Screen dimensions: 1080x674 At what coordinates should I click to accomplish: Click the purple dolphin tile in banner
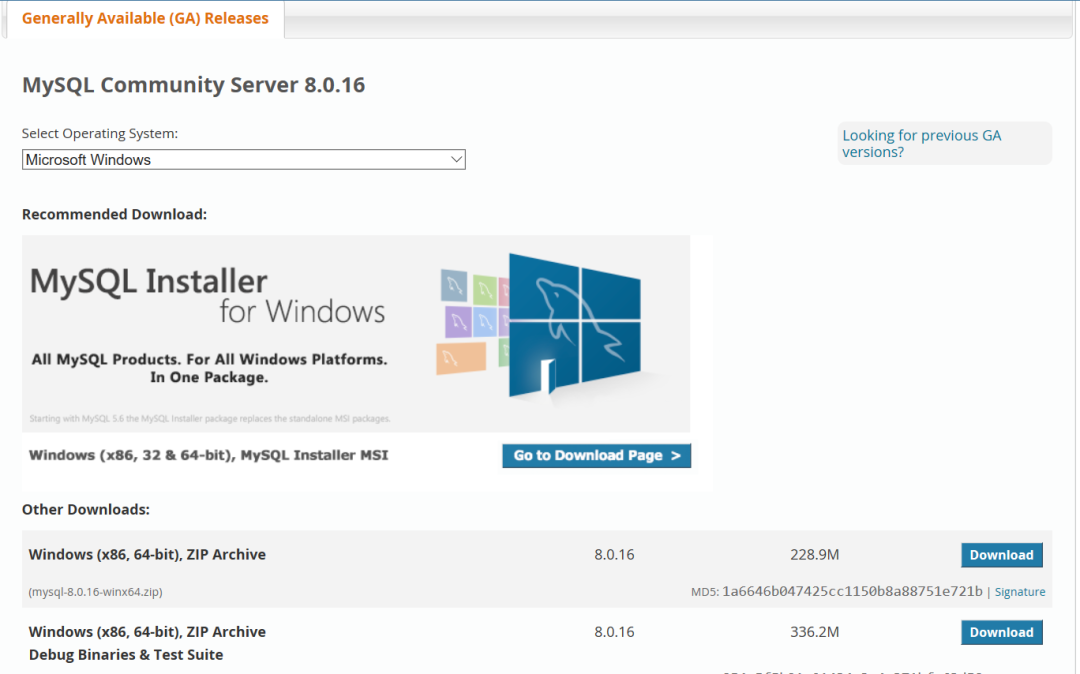[458, 322]
